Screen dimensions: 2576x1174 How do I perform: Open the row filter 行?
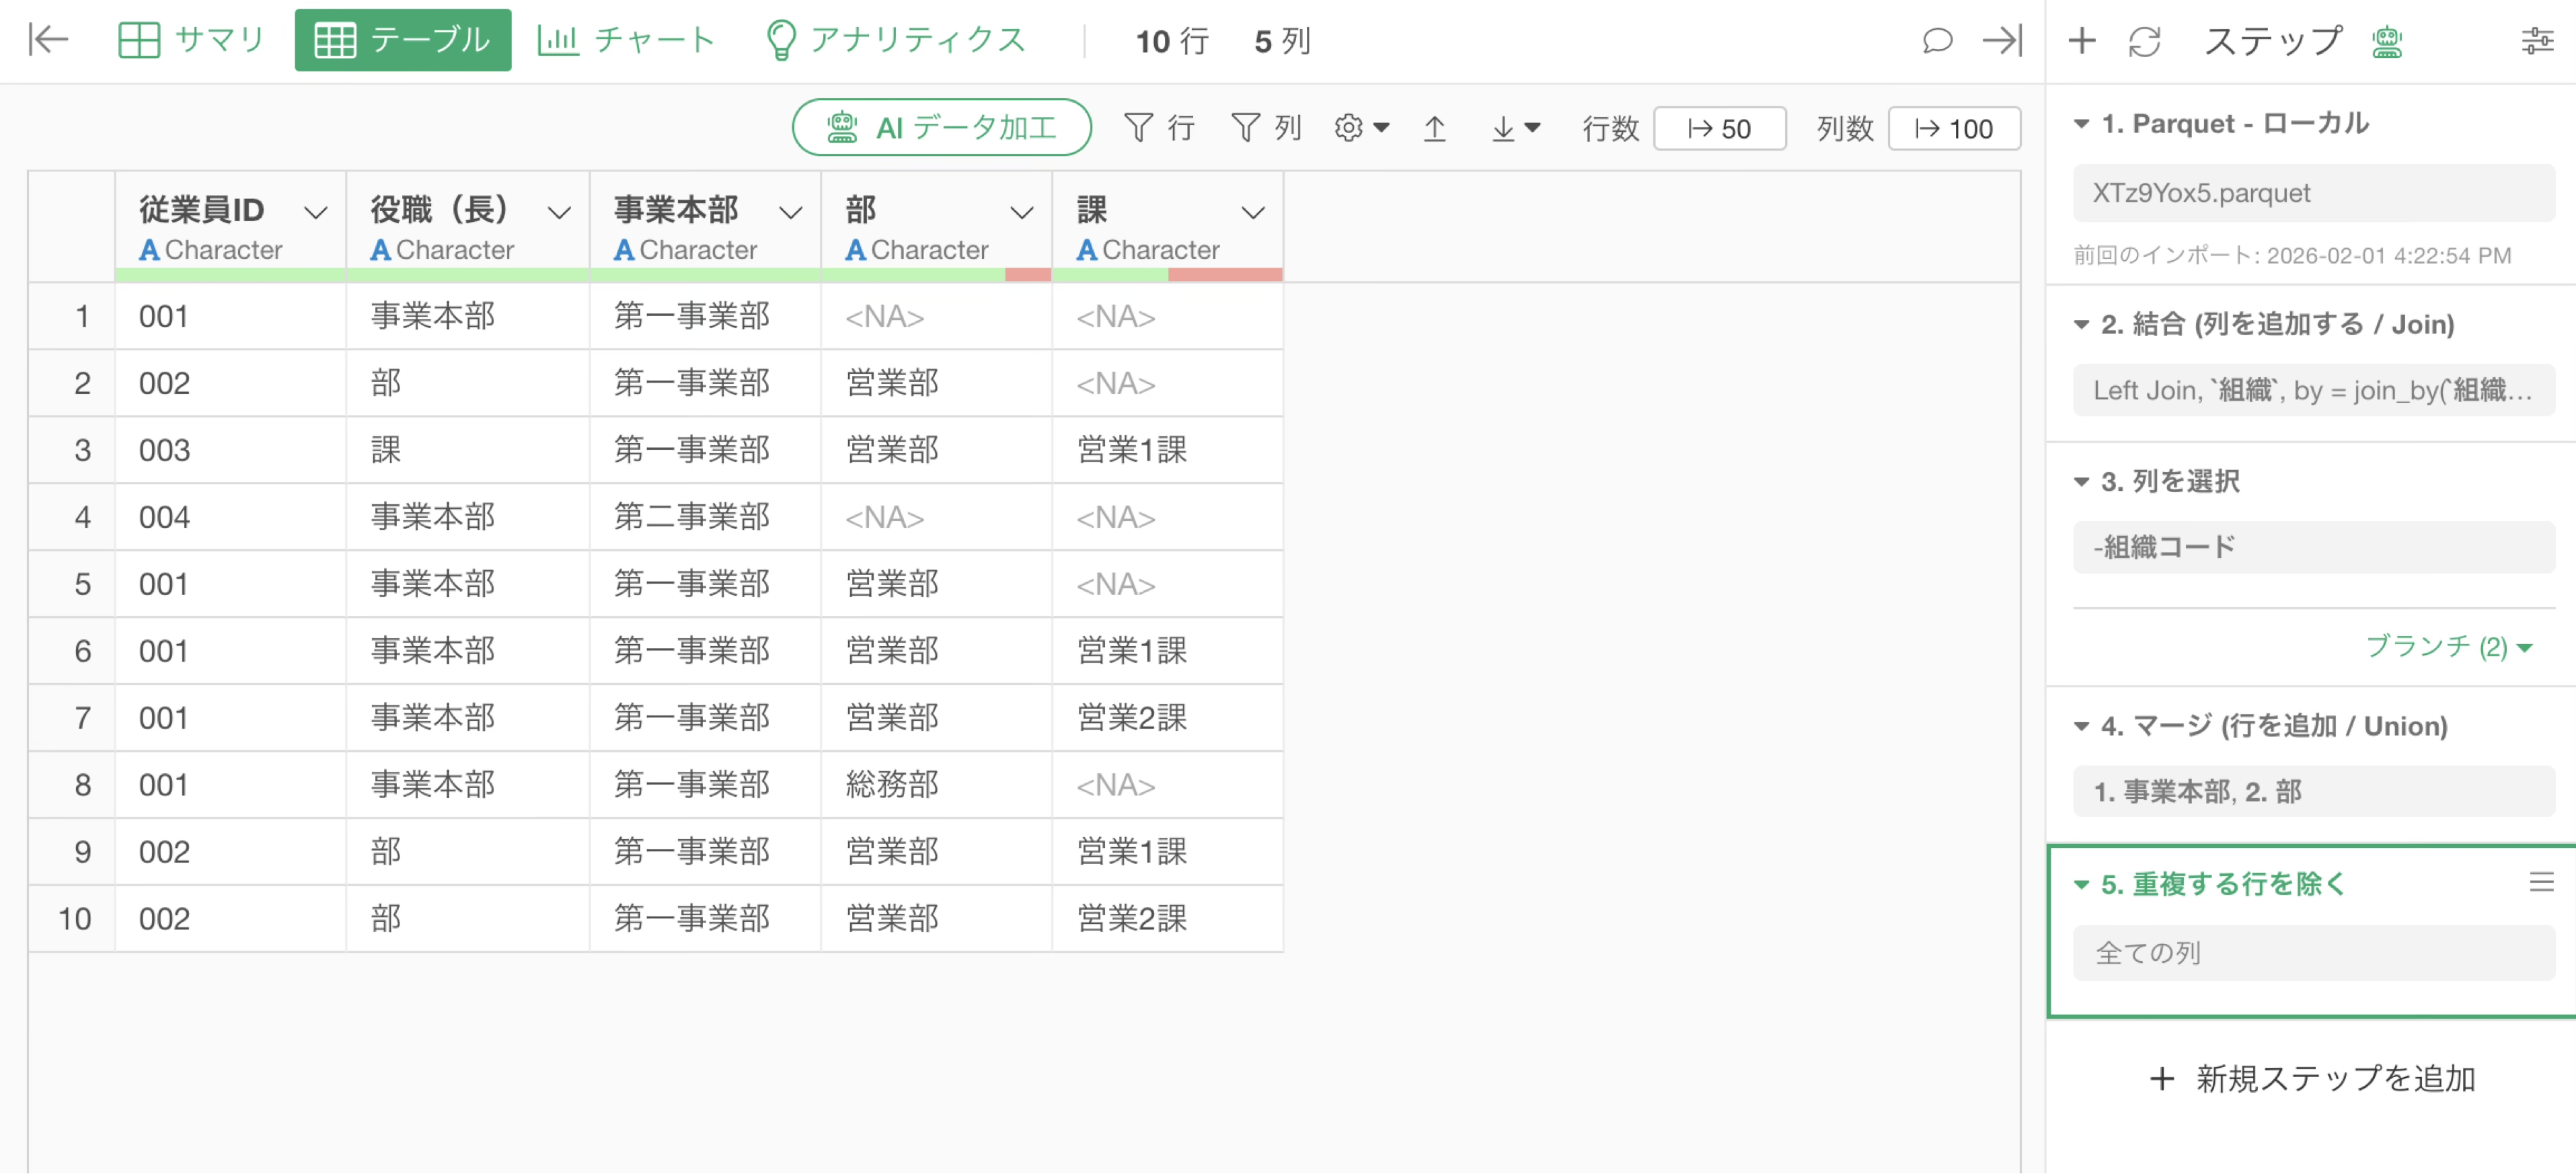coord(1160,128)
